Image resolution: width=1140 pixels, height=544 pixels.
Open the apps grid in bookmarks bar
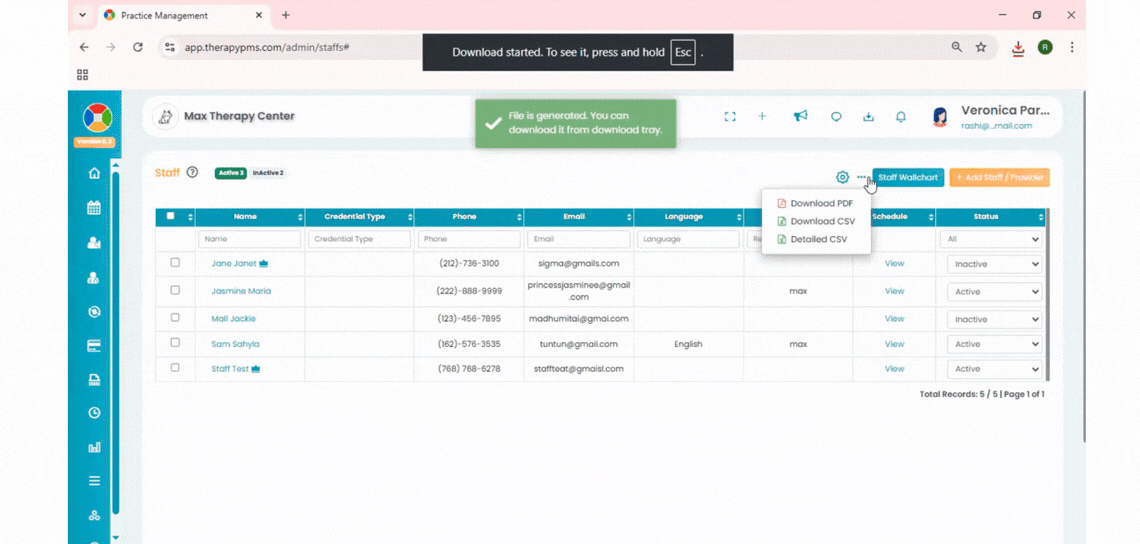82,74
